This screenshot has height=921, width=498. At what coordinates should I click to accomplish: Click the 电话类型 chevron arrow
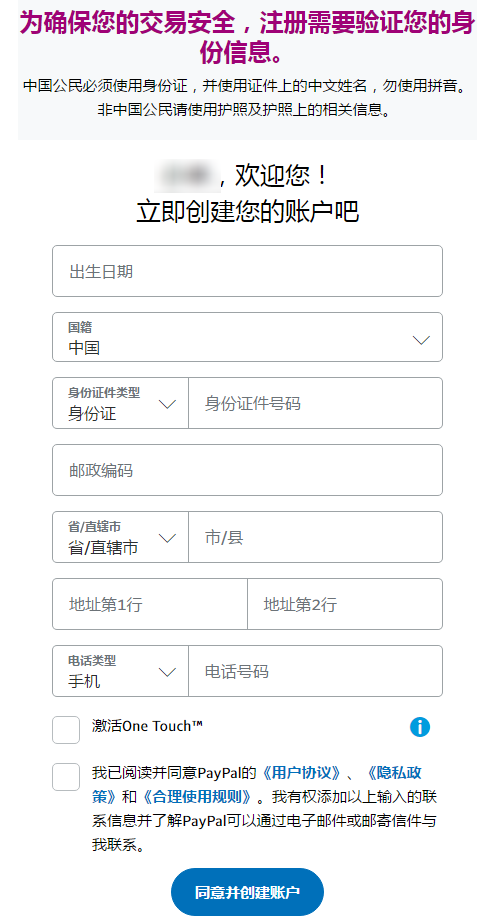click(167, 672)
